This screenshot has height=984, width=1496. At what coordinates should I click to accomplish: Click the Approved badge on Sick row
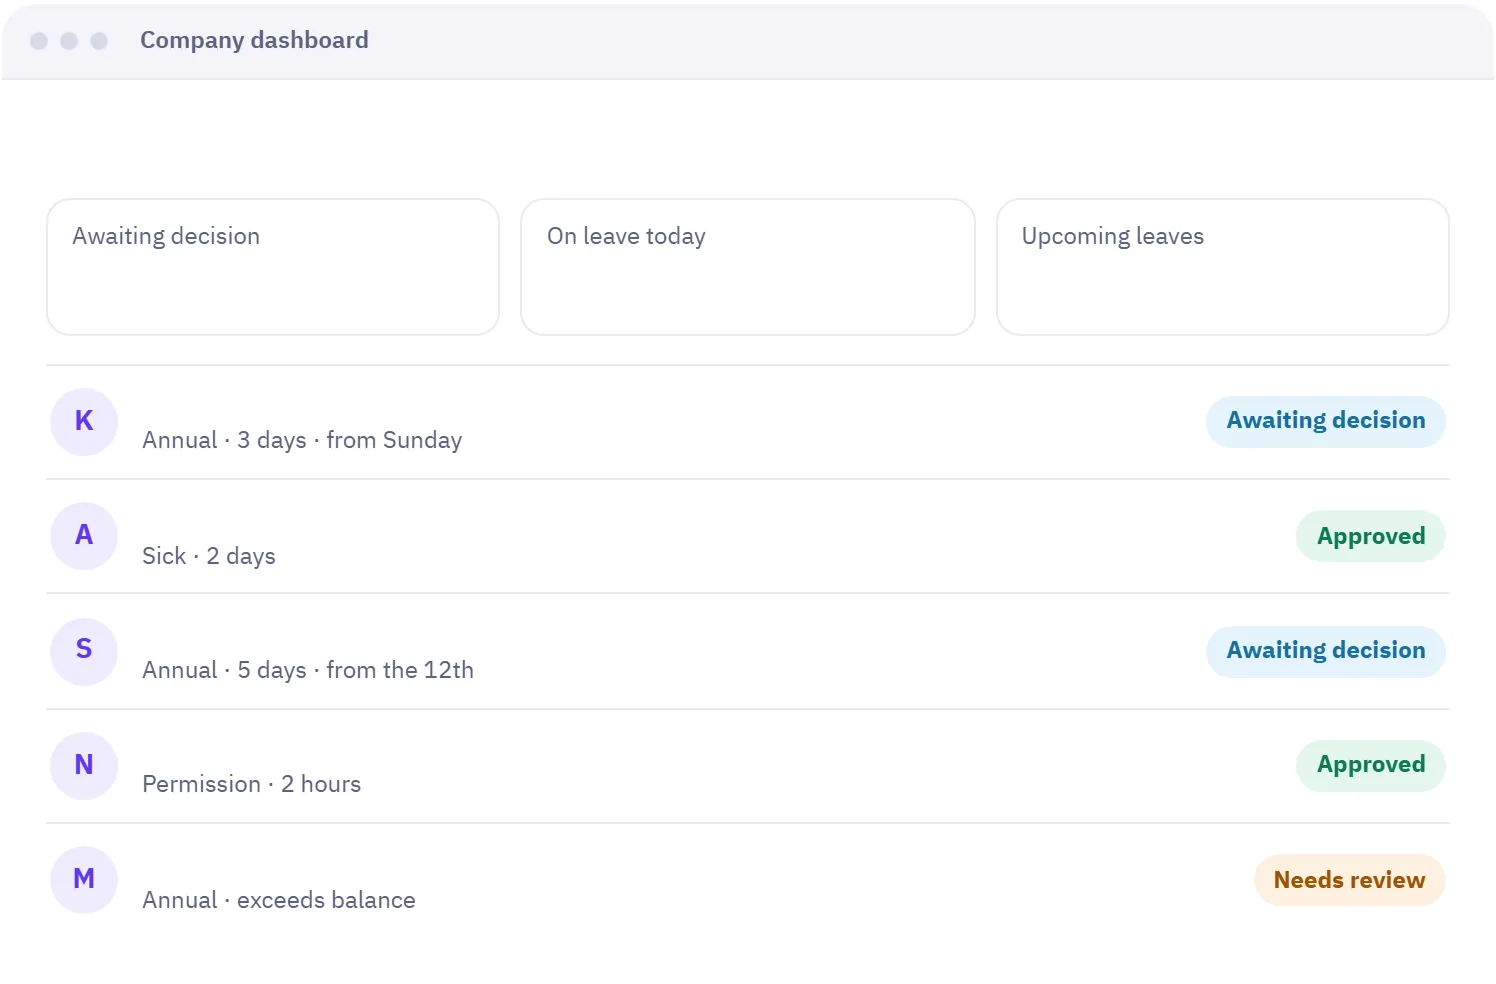1371,536
